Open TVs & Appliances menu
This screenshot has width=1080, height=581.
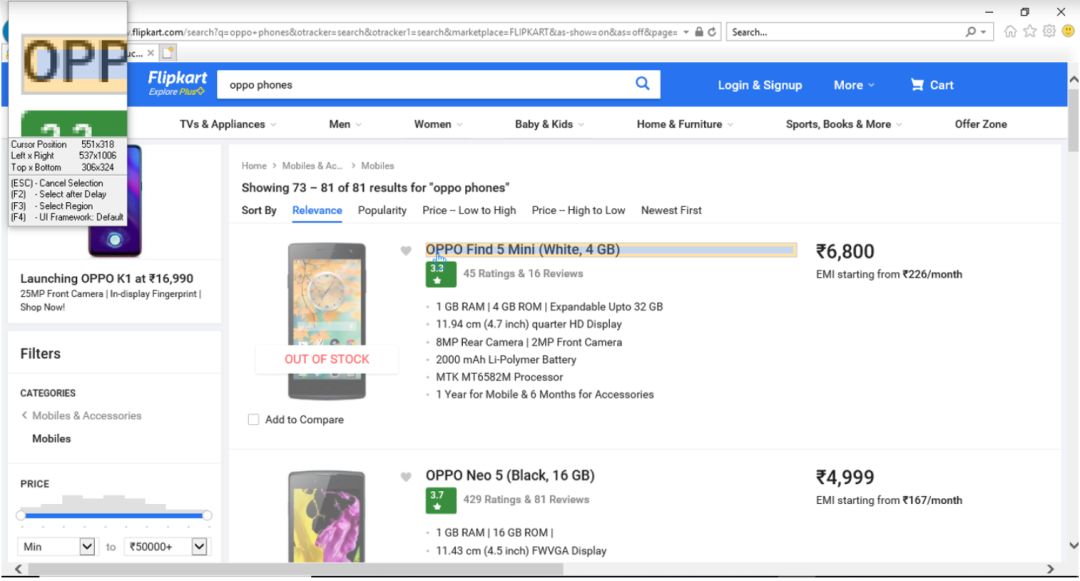228,124
